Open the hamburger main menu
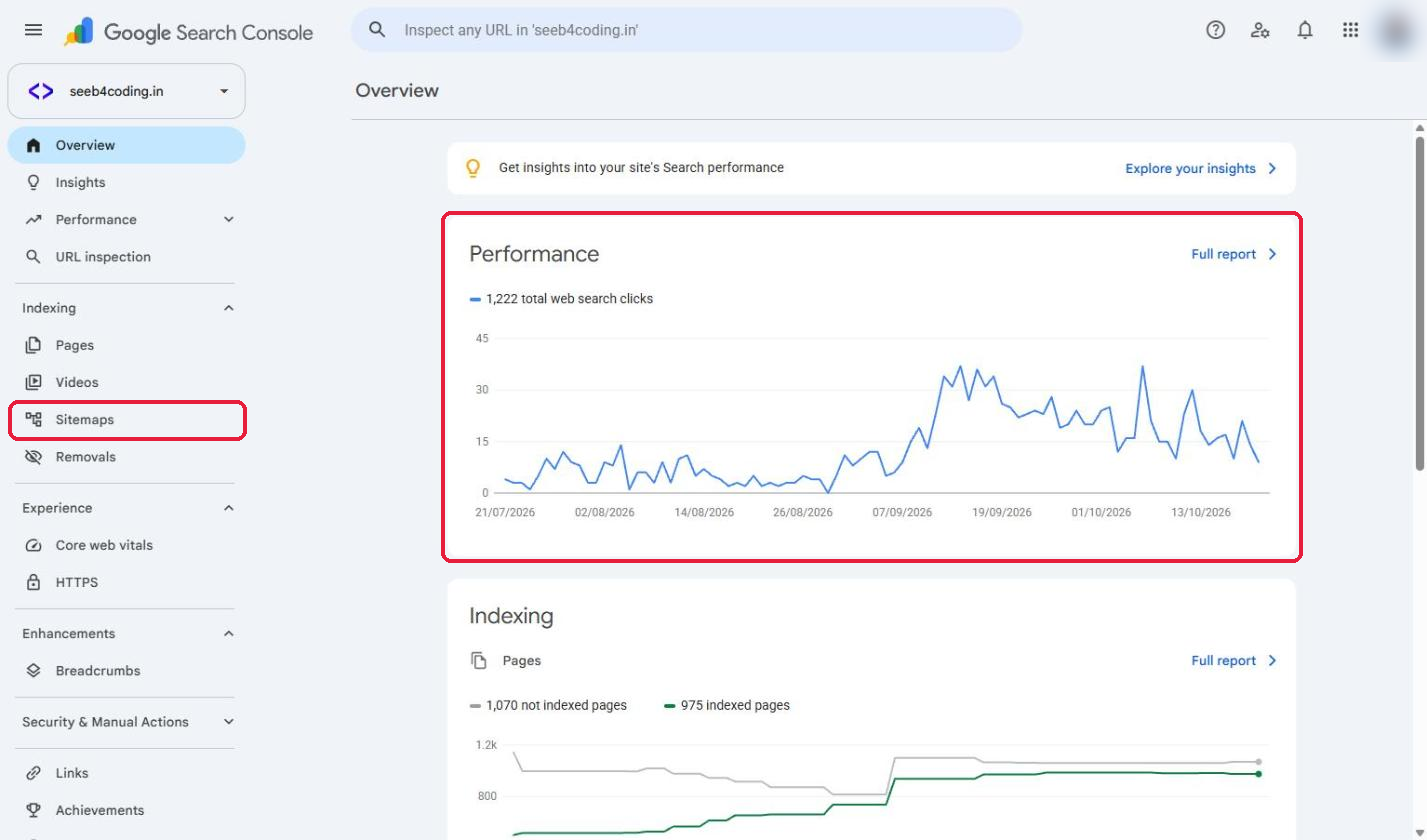This screenshot has width=1427, height=840. click(33, 30)
